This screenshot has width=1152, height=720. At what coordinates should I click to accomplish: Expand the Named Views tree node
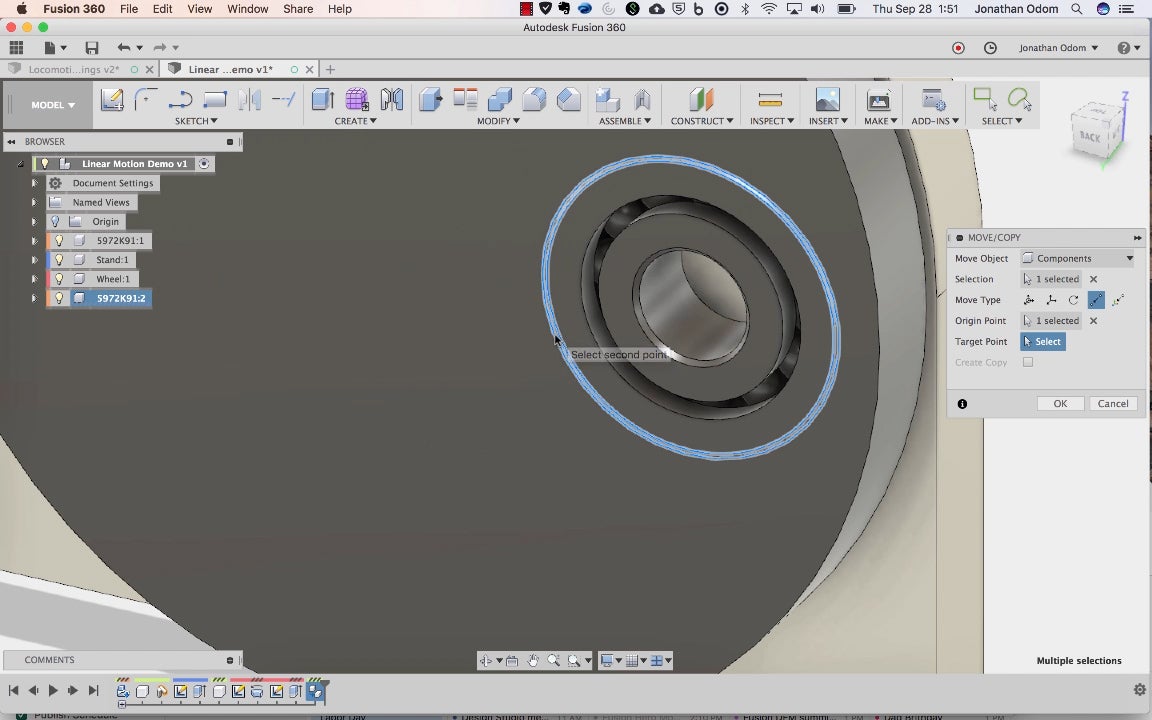pyautogui.click(x=34, y=203)
